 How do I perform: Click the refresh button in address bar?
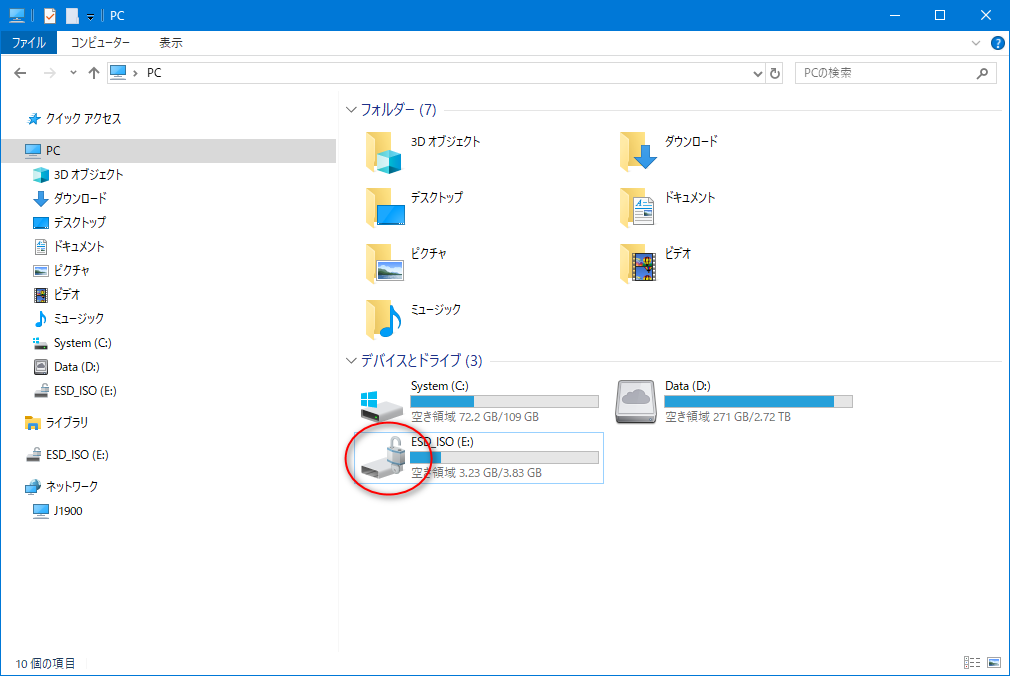[775, 73]
